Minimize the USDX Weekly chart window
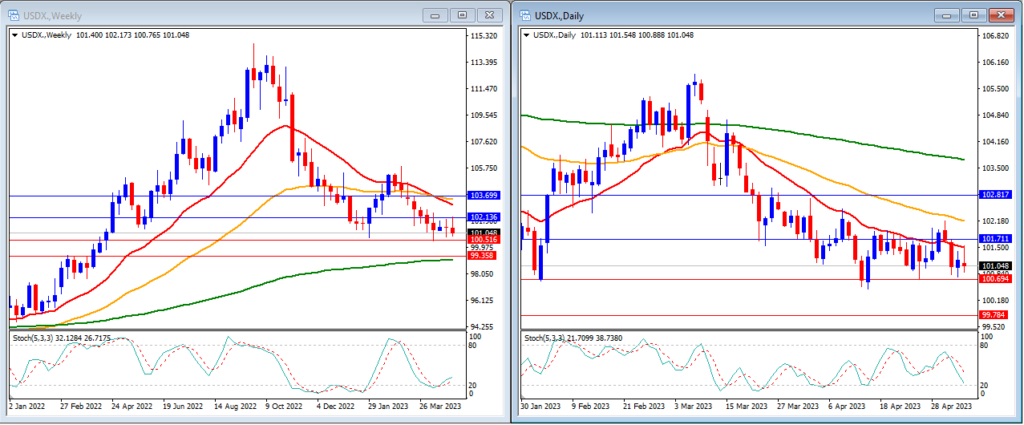Screen dimensions: 1024x425 [435, 15]
